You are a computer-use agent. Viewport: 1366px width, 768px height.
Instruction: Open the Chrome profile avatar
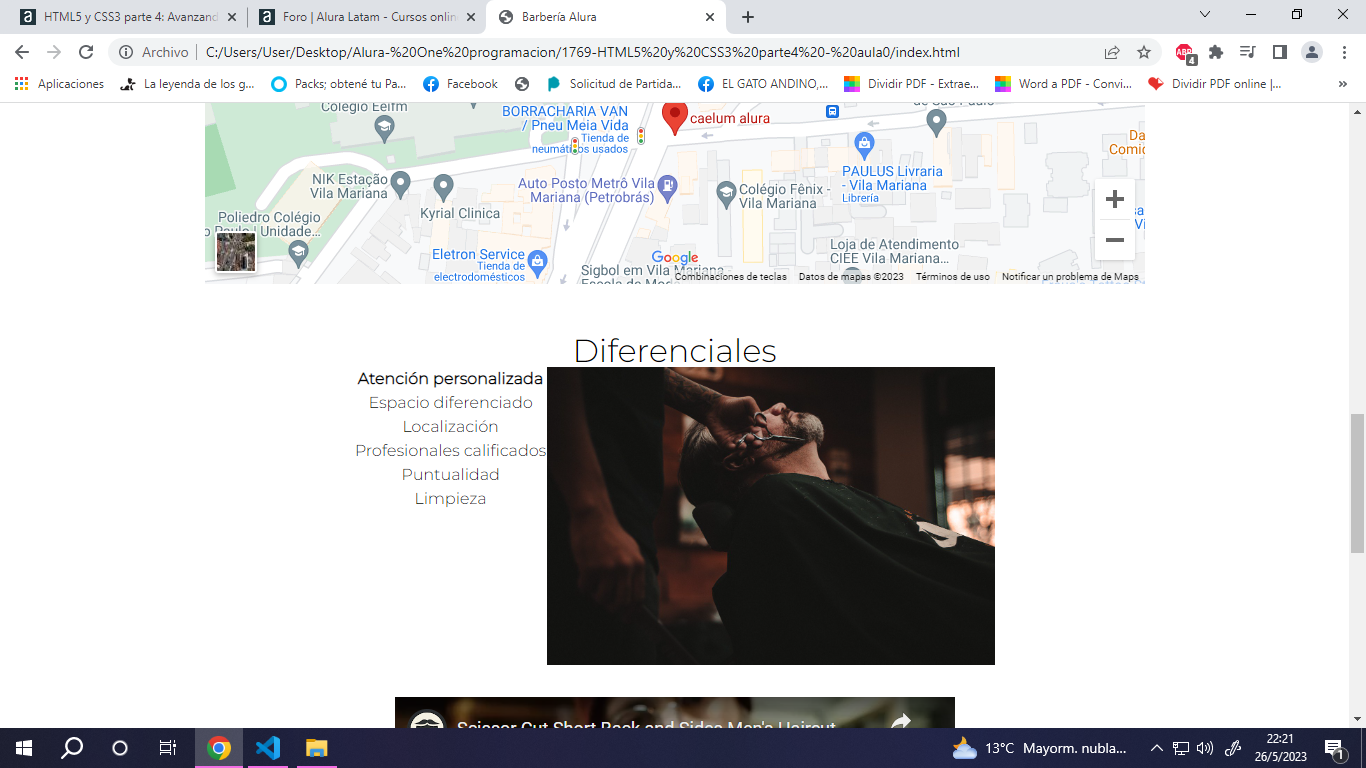(1312, 52)
